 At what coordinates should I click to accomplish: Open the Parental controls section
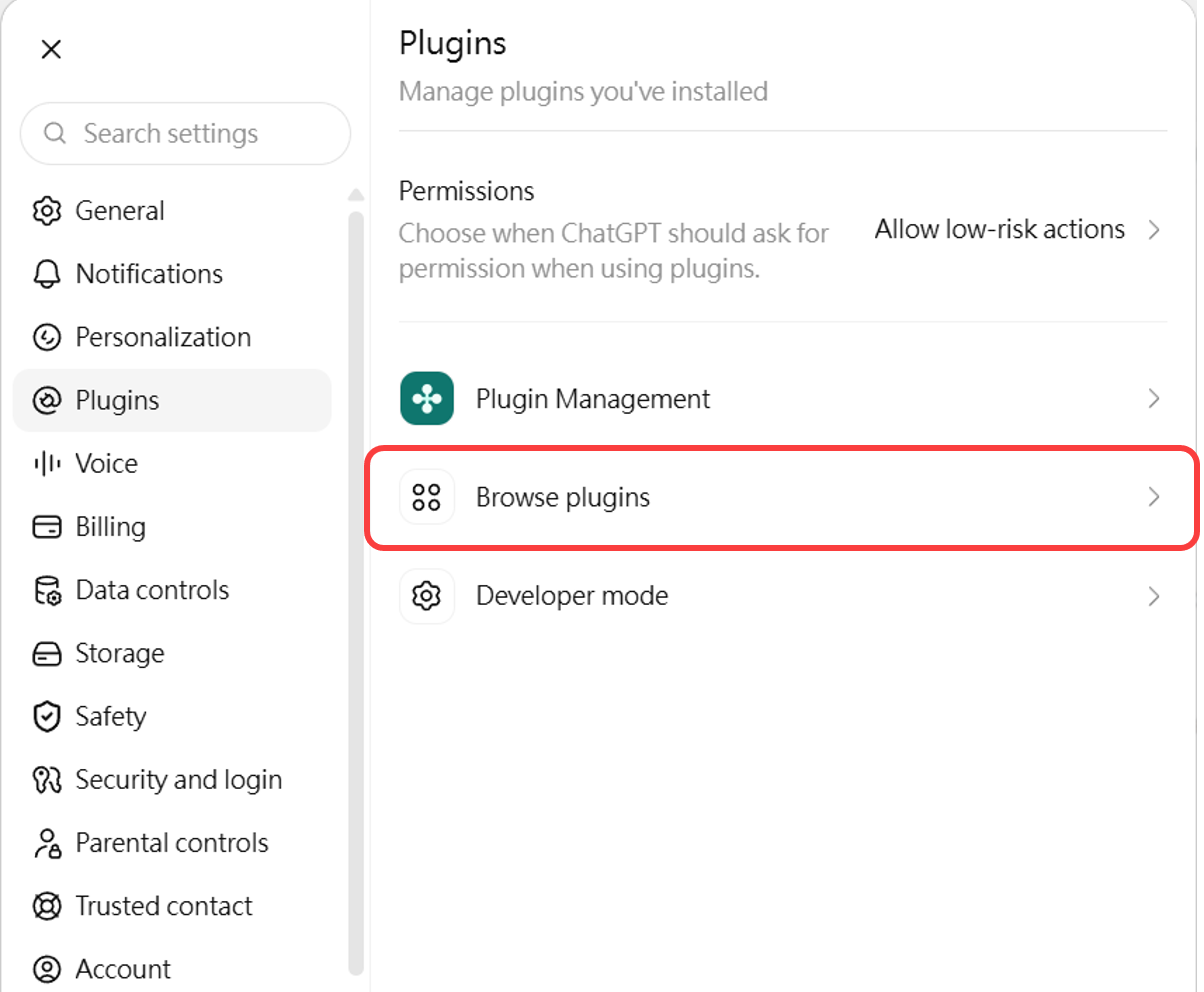coord(172,843)
